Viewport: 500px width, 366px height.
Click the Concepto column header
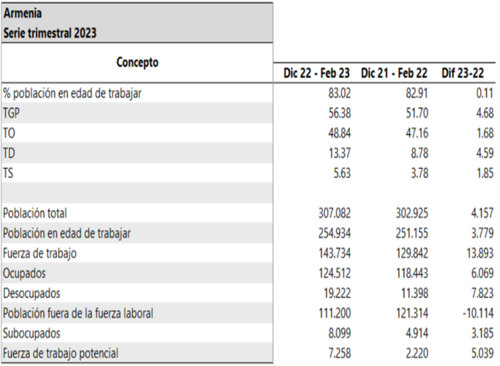[x=137, y=63]
